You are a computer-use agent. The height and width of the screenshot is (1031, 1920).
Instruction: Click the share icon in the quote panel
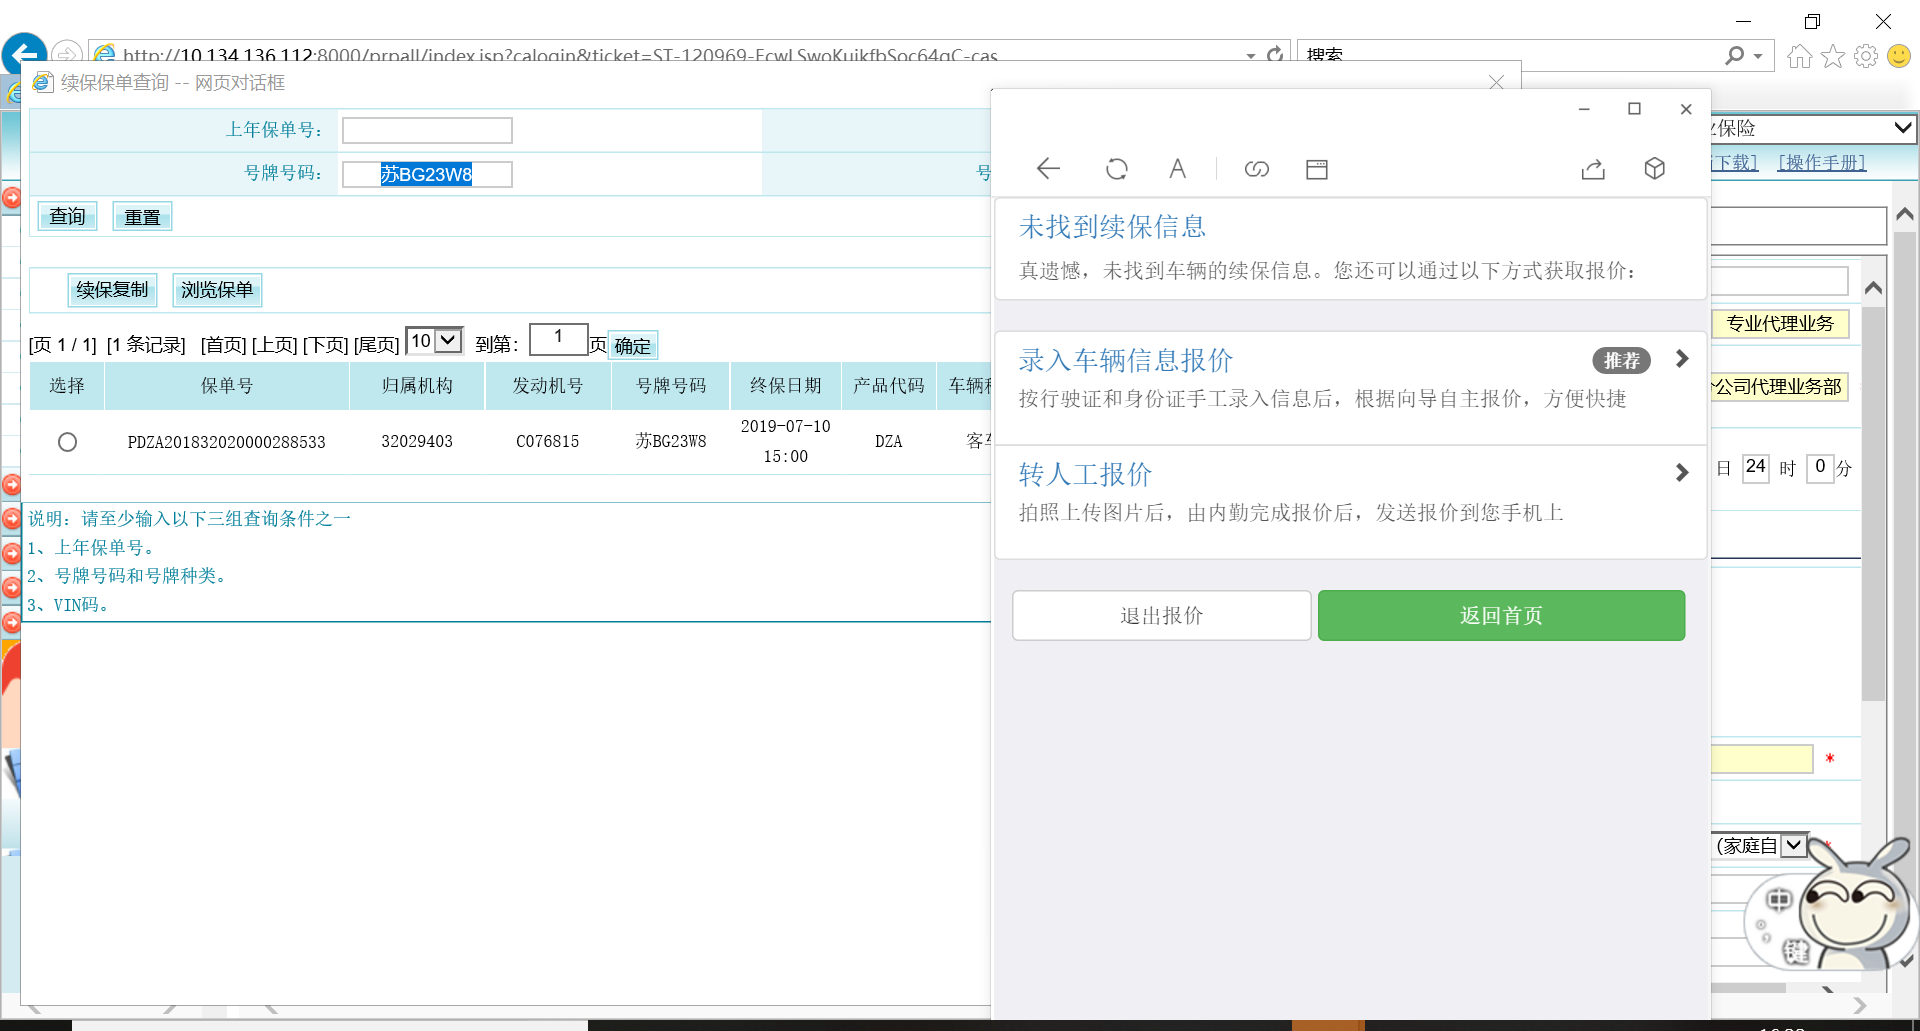(1593, 169)
